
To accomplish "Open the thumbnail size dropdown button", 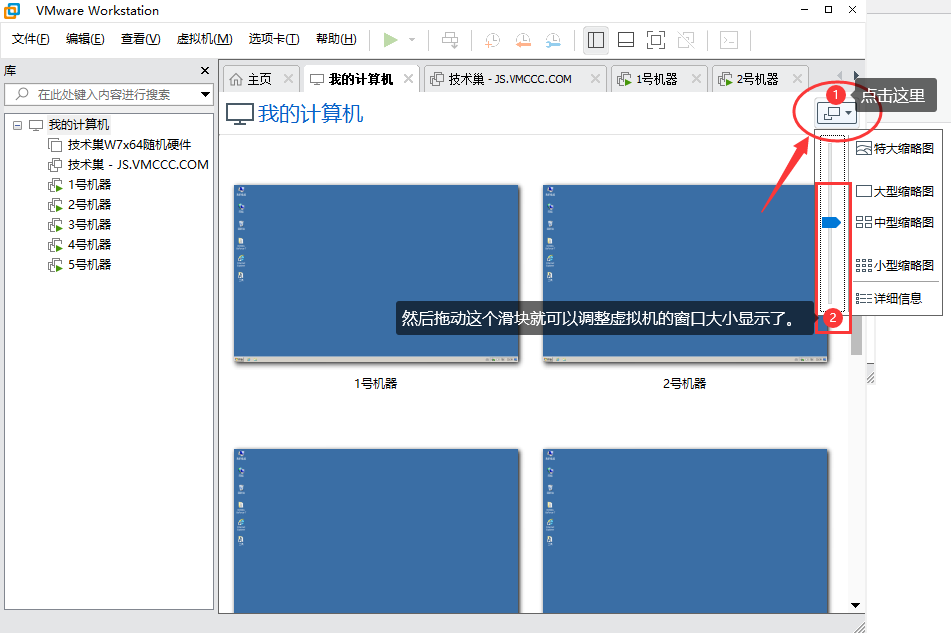I will tap(836, 113).
